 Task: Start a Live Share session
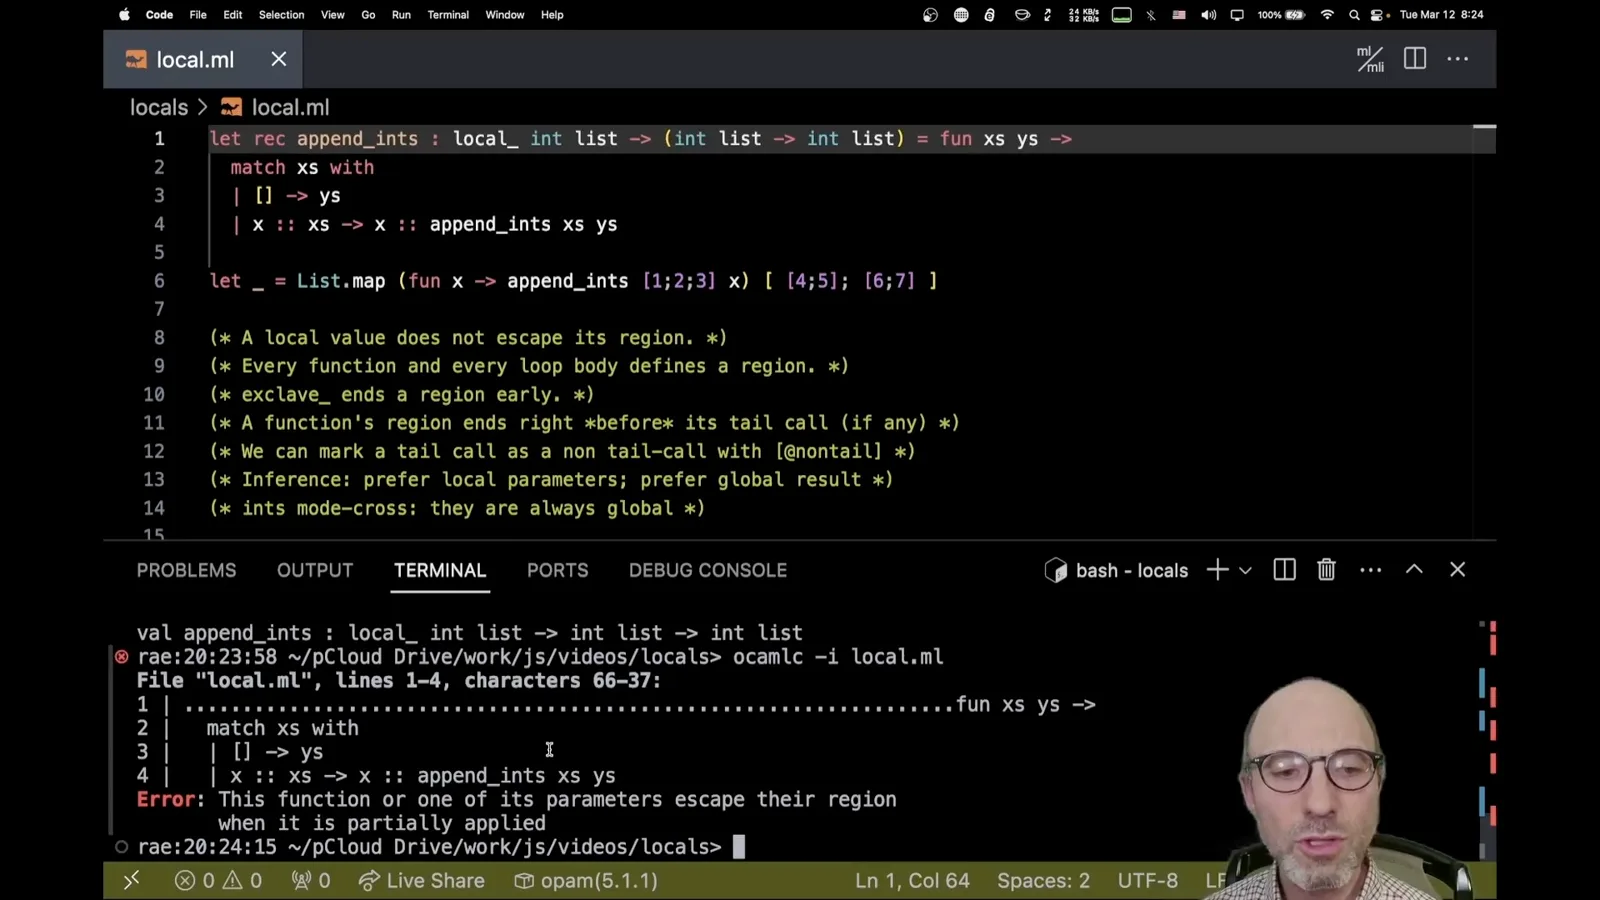pos(421,880)
